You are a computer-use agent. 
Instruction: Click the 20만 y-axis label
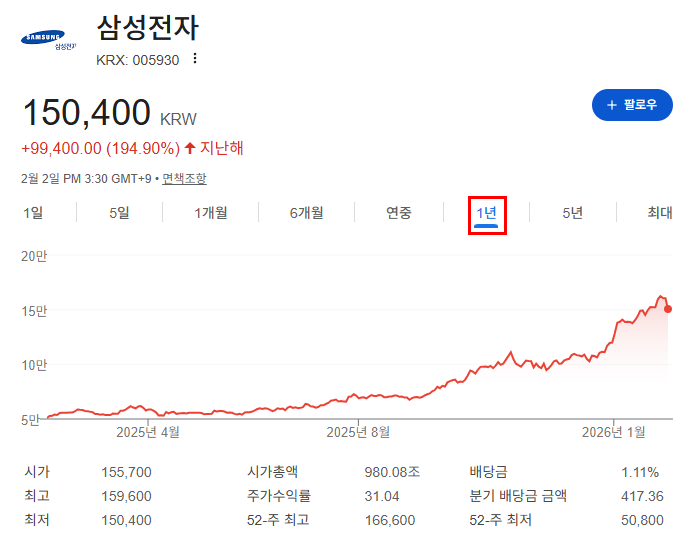[34, 256]
